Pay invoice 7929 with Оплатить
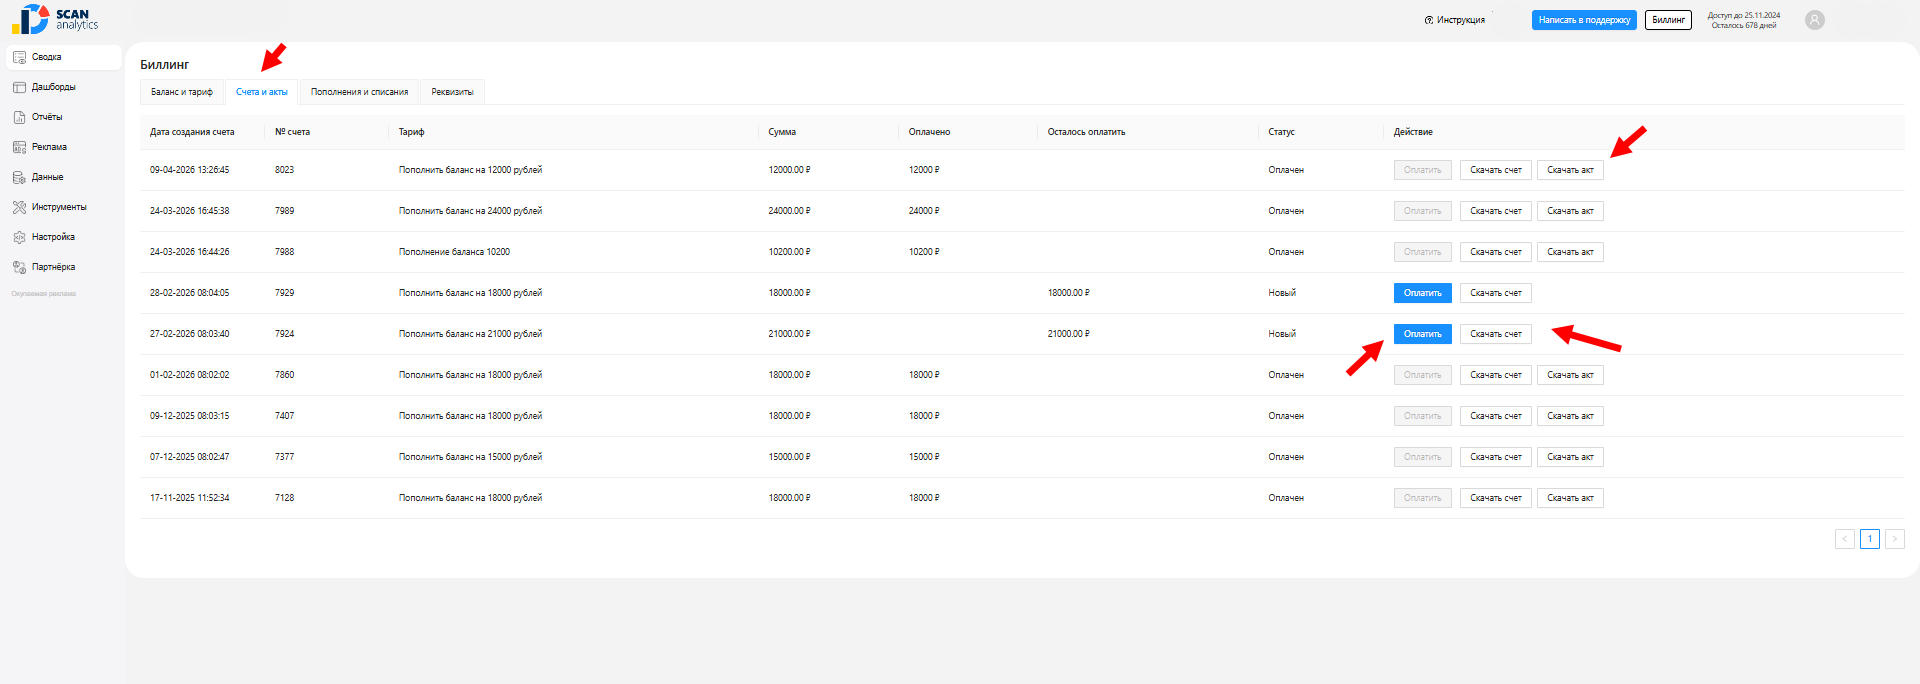 (x=1423, y=293)
